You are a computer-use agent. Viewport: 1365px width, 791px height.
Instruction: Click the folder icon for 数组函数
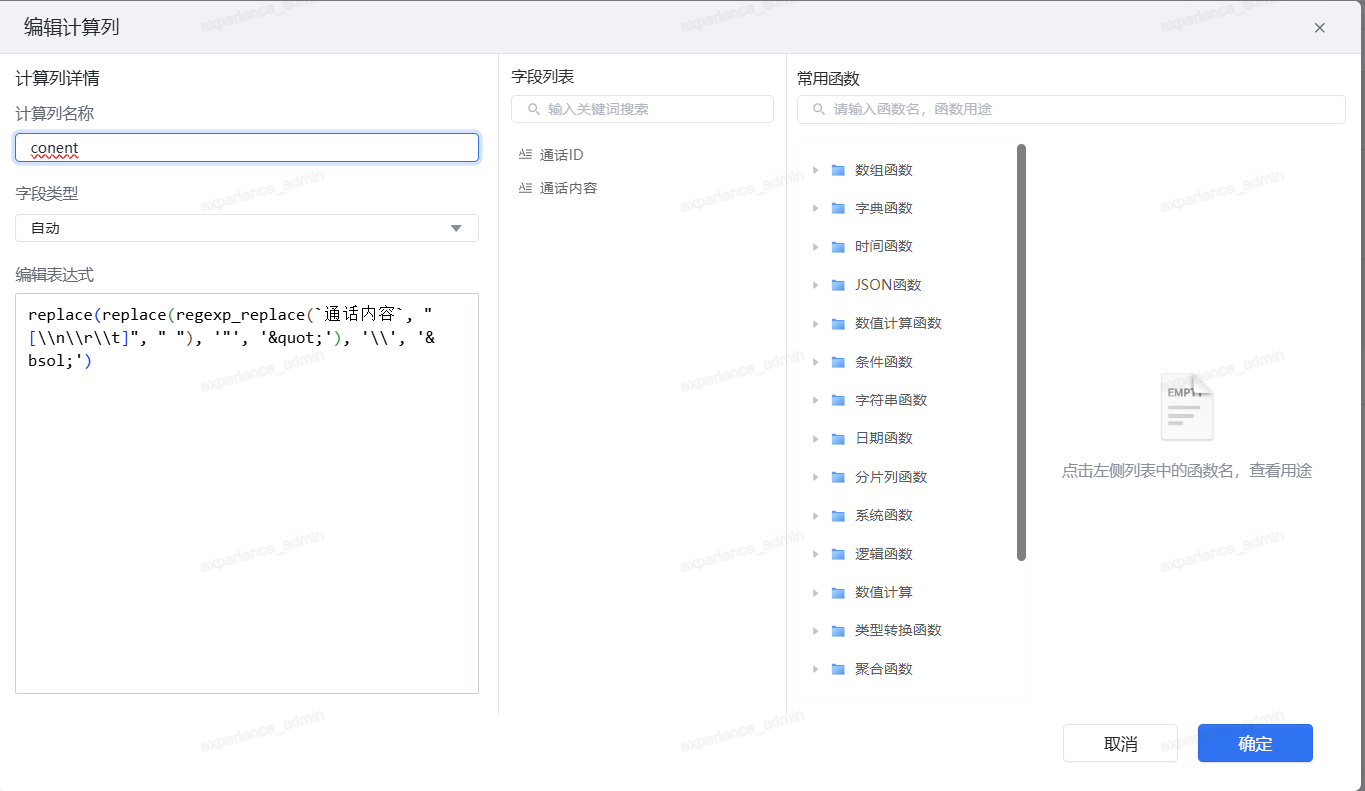coord(838,170)
